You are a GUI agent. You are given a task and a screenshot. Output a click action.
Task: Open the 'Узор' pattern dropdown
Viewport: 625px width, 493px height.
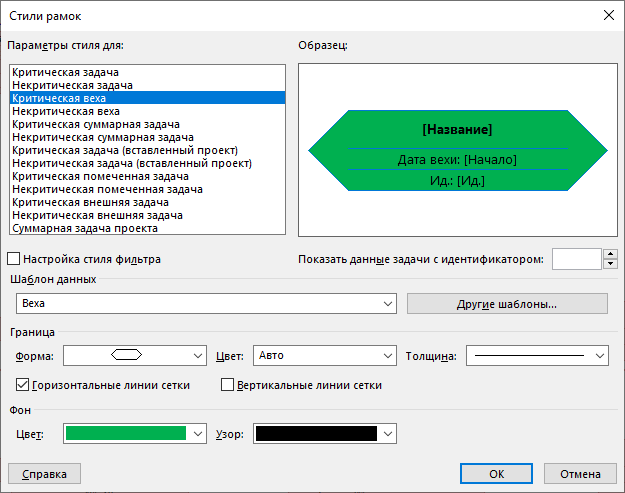coord(324,434)
